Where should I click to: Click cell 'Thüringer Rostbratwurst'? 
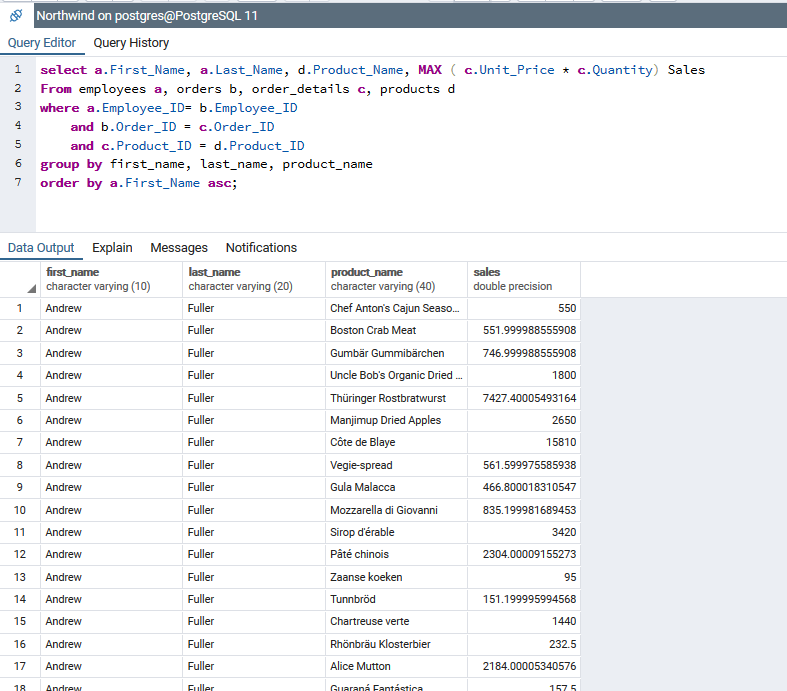(x=397, y=398)
